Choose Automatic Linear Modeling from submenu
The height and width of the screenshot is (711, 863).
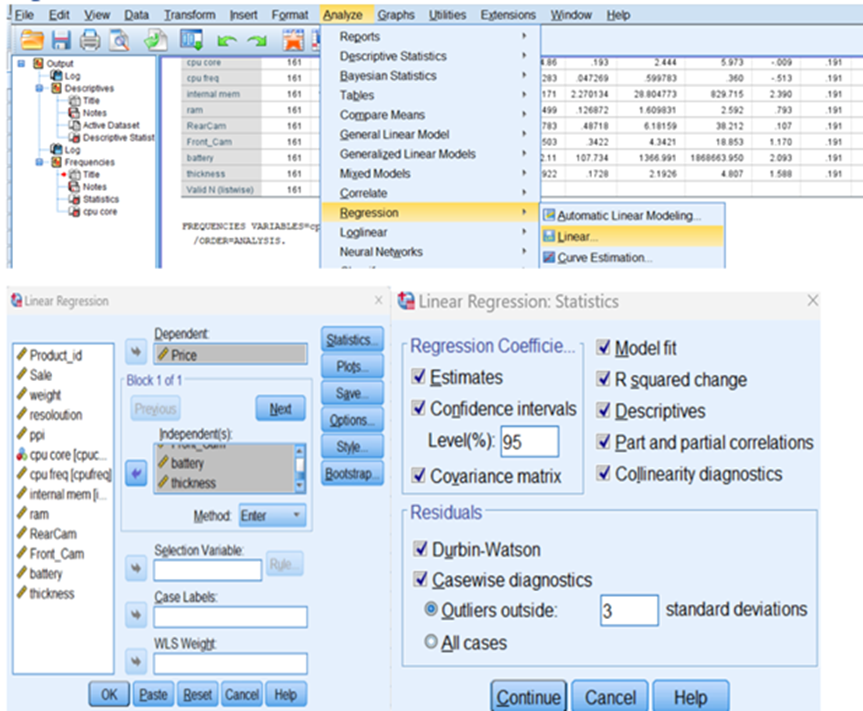(x=632, y=215)
